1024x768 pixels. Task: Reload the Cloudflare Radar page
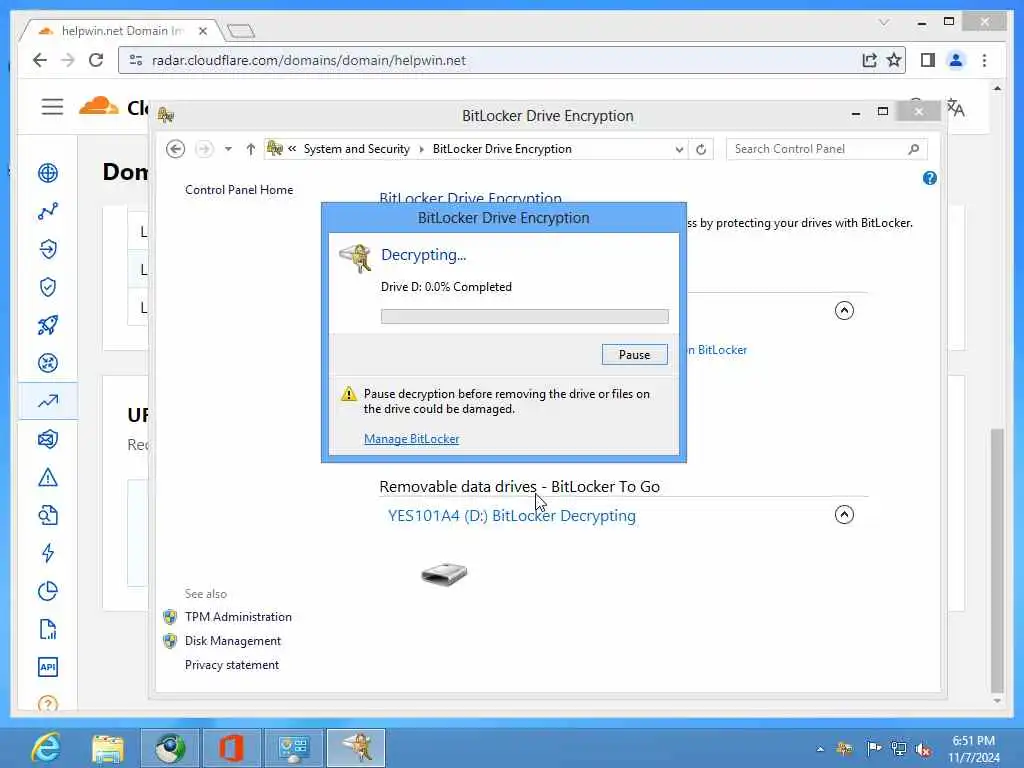[x=96, y=60]
